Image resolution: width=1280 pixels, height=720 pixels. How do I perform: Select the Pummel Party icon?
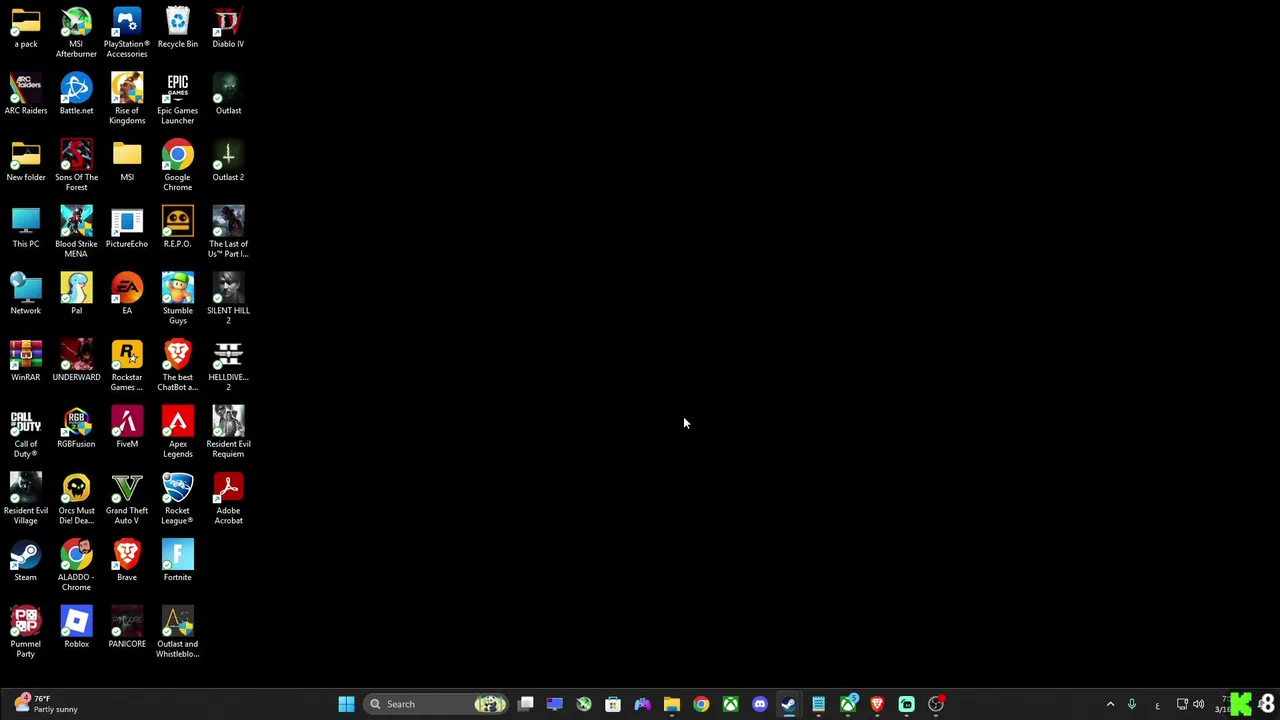pyautogui.click(x=26, y=633)
